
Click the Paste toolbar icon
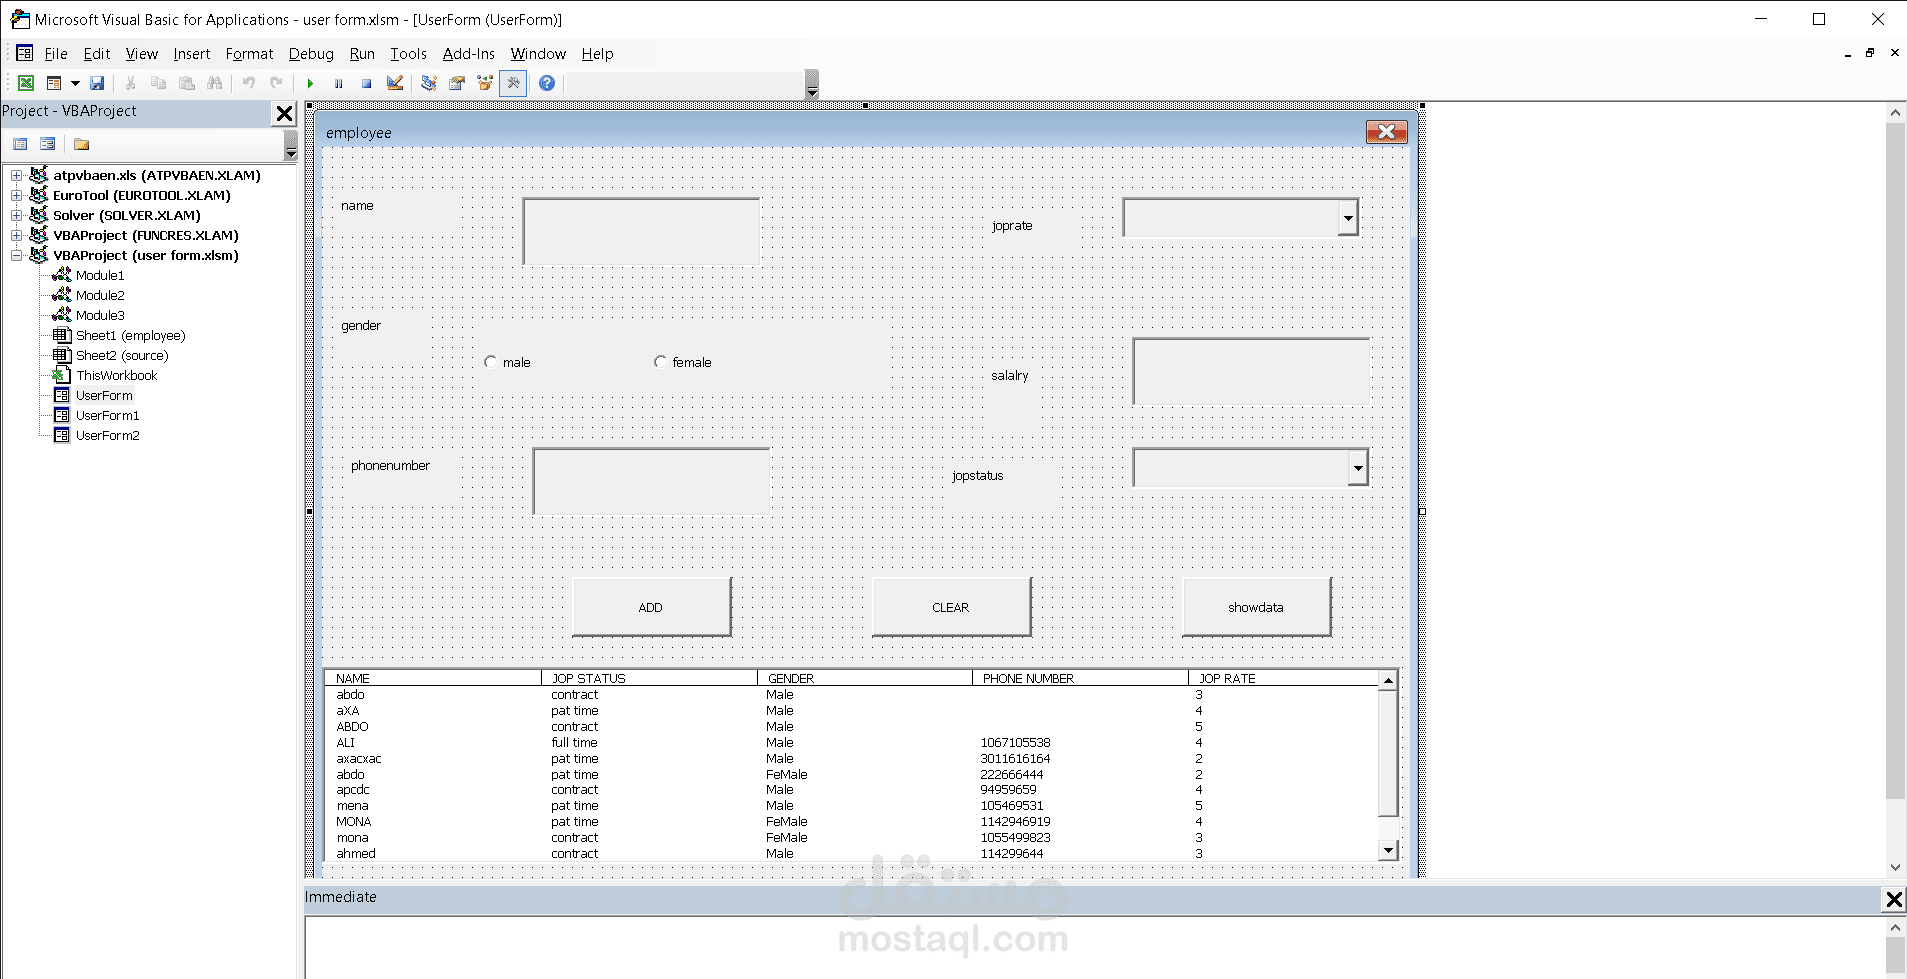click(186, 83)
